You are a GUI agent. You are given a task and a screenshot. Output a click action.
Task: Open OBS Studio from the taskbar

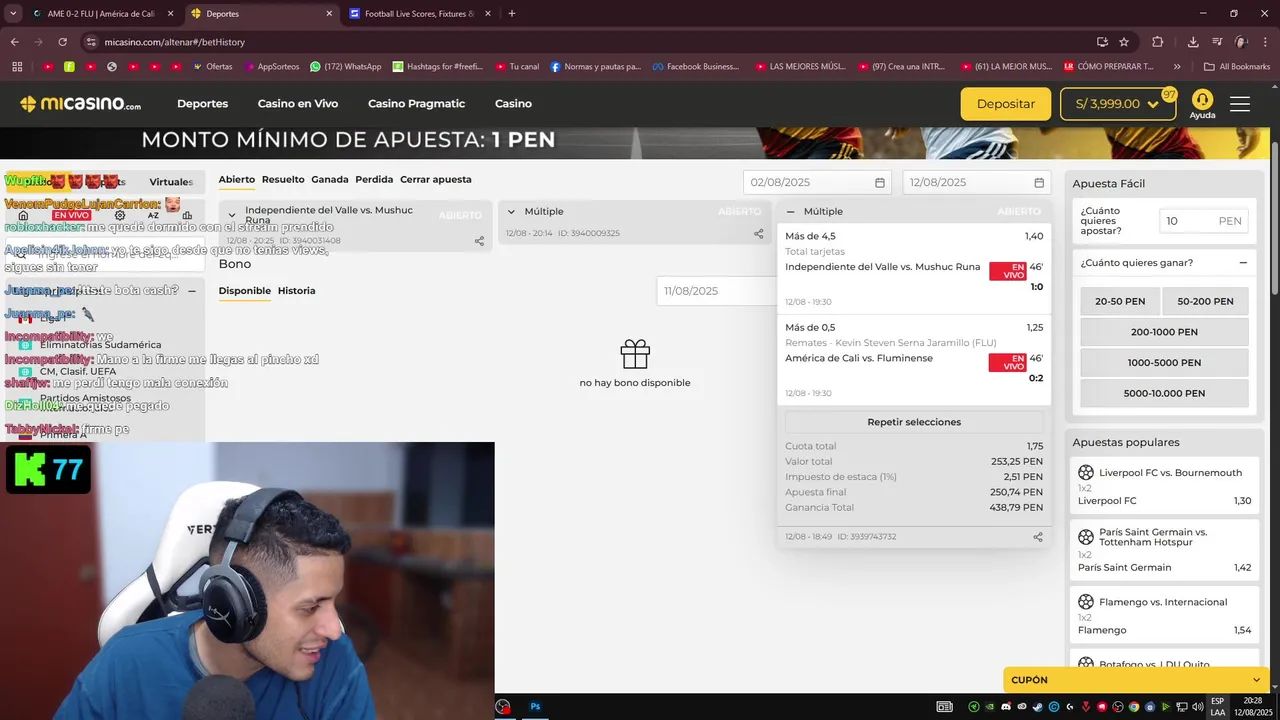[503, 706]
